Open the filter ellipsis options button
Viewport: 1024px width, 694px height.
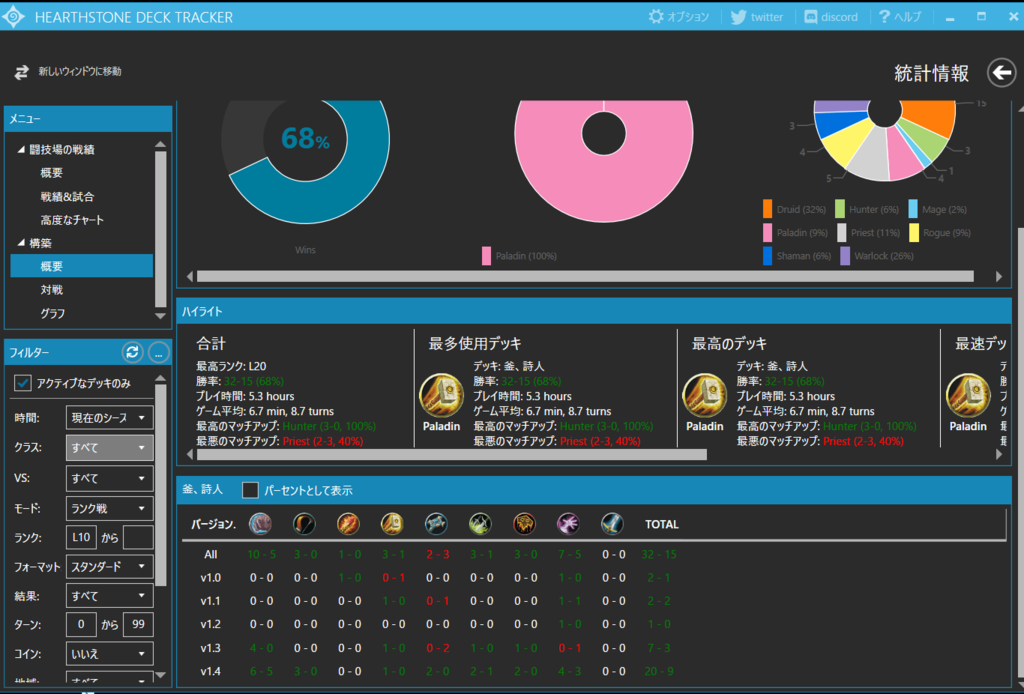[x=159, y=353]
